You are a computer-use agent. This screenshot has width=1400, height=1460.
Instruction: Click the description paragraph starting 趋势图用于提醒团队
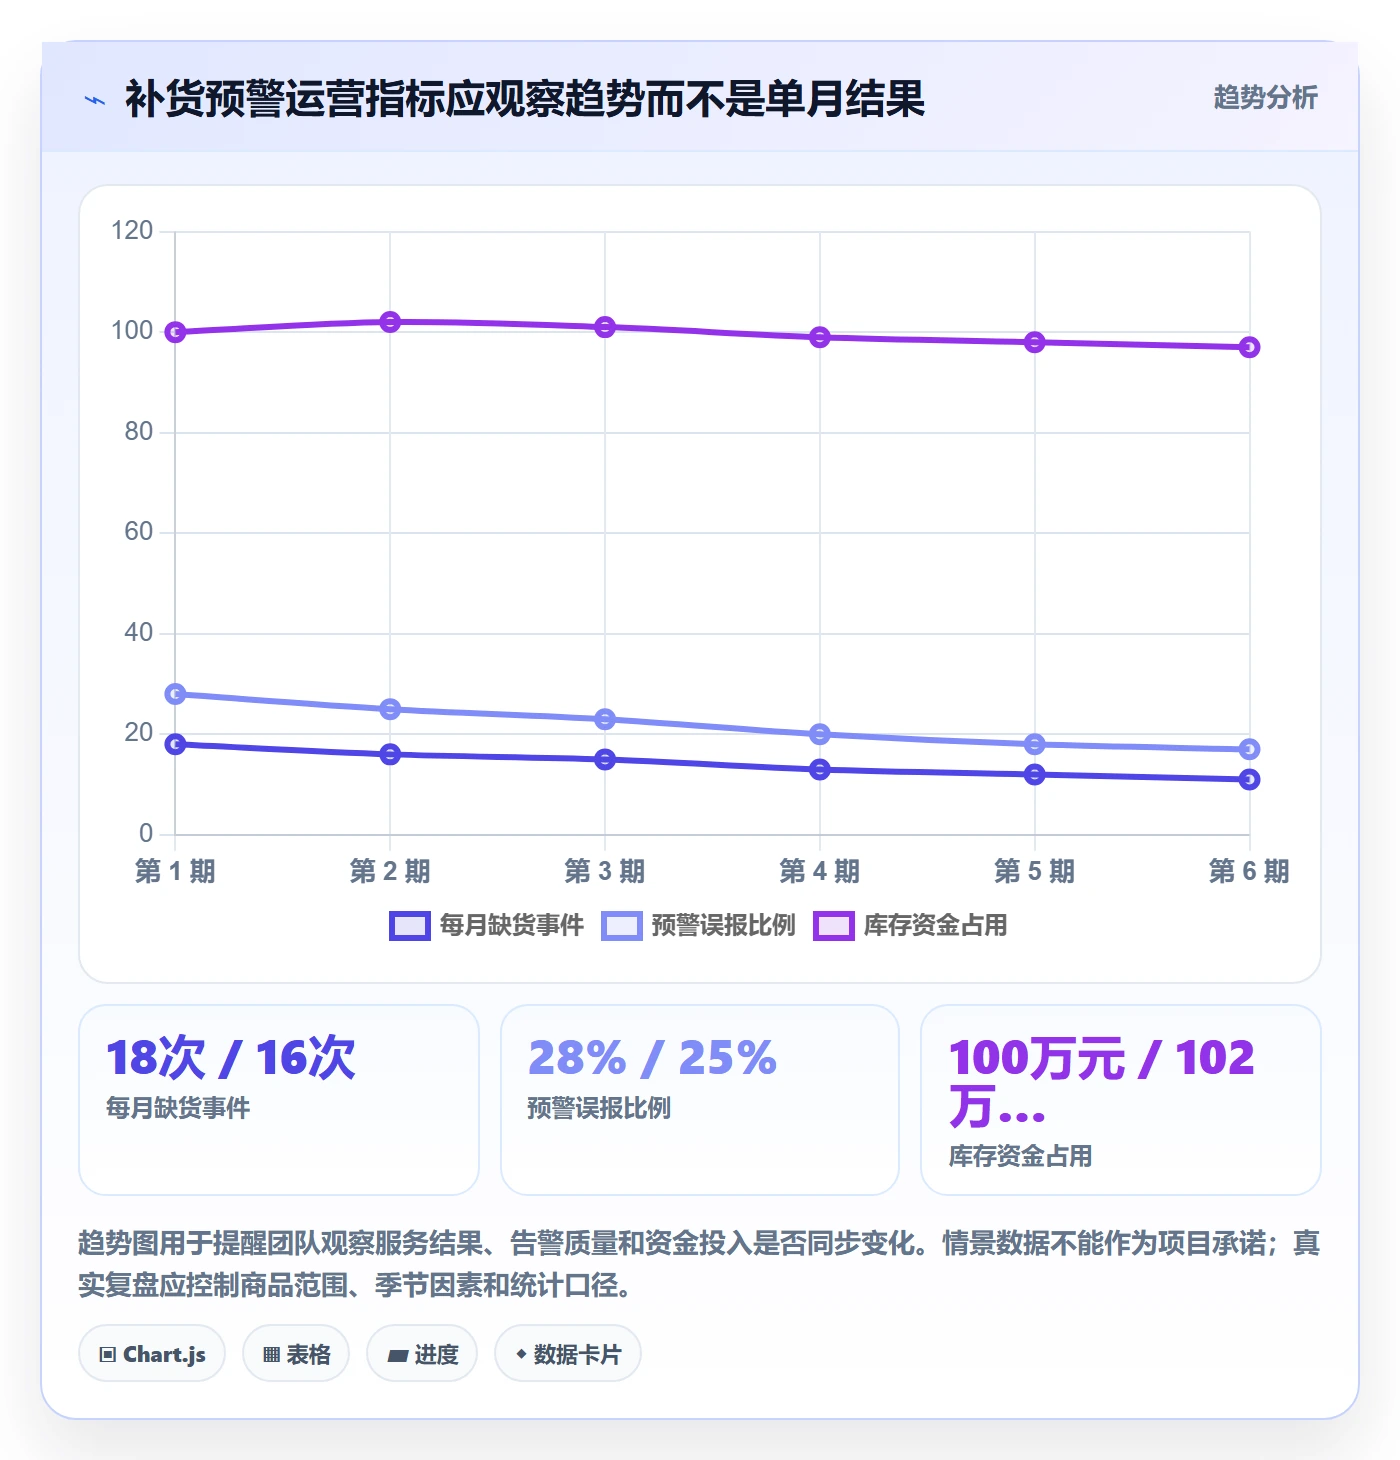(699, 1264)
